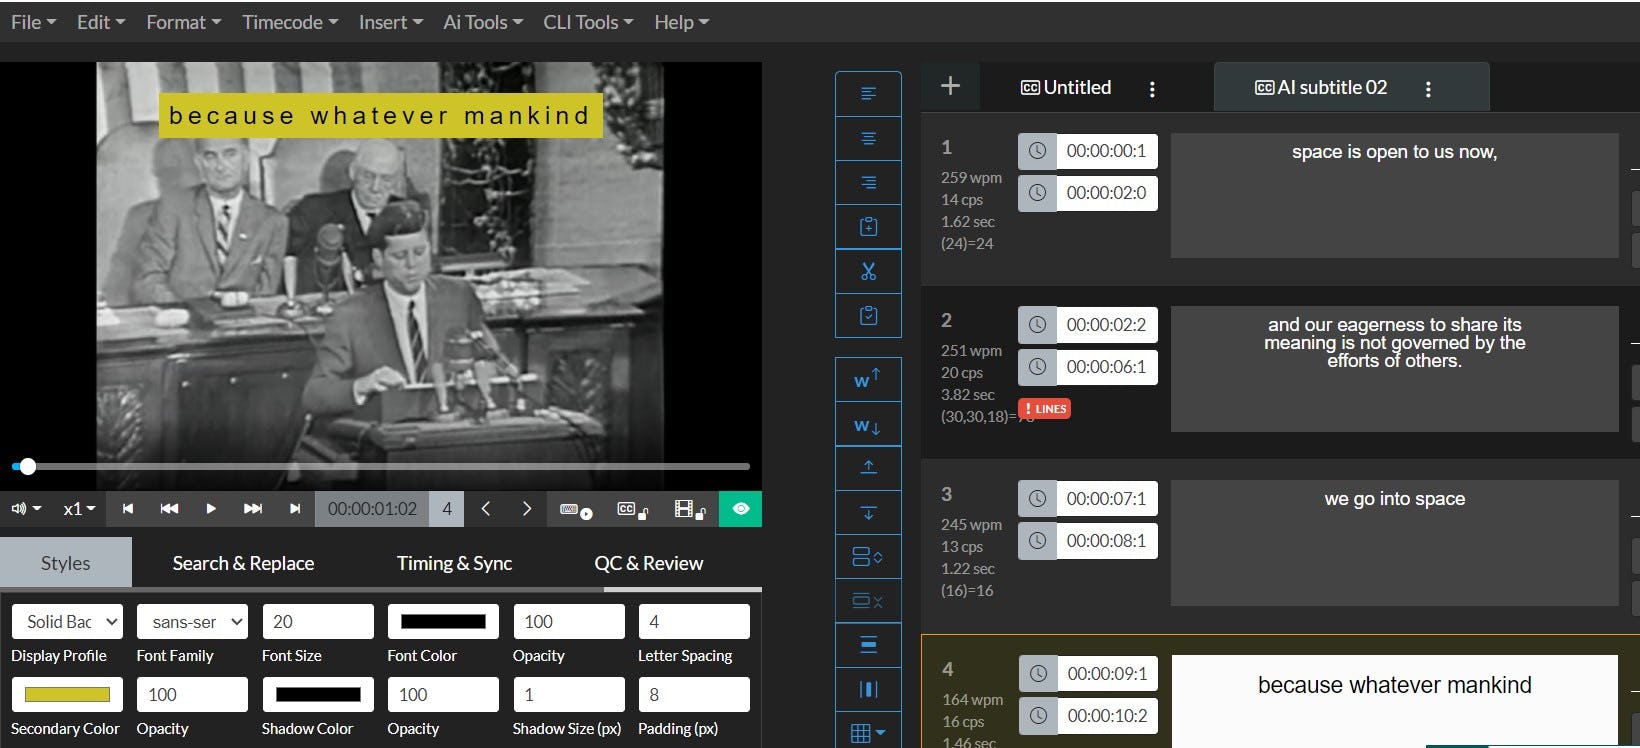Click the Padding (px) field

pyautogui.click(x=694, y=695)
